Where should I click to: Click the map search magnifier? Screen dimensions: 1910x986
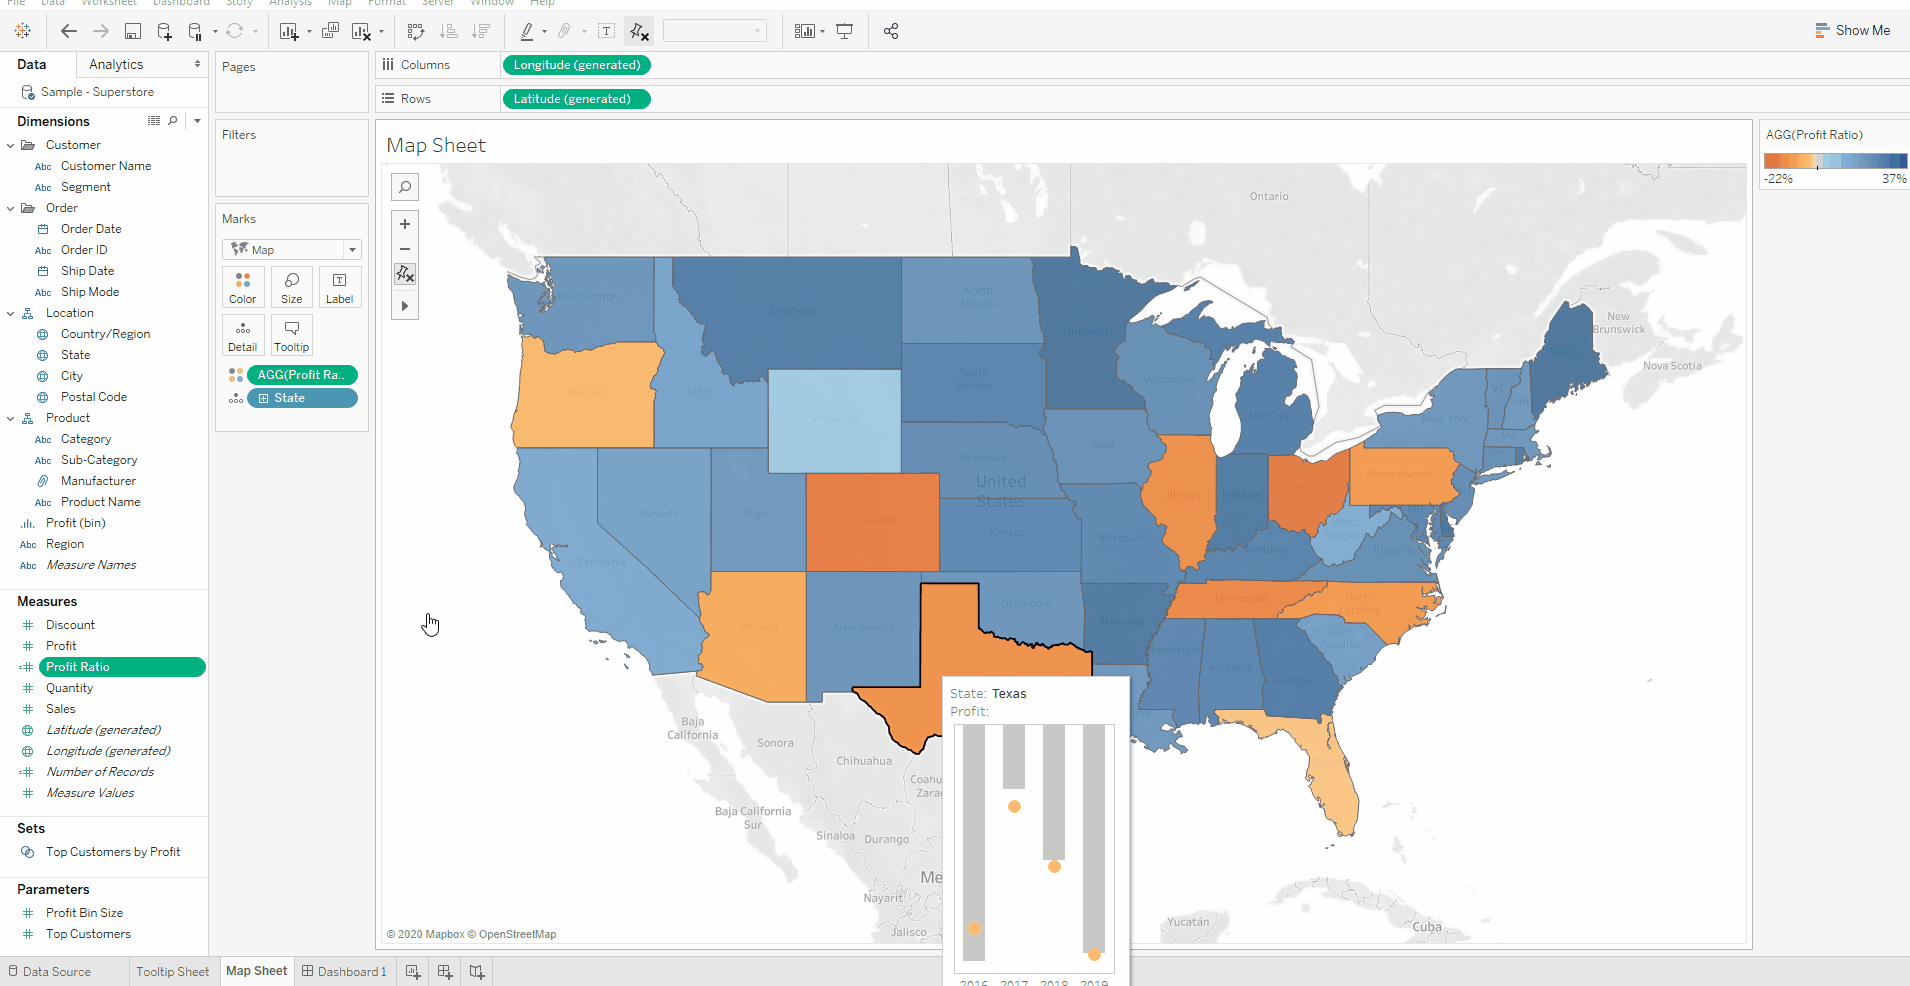[404, 186]
